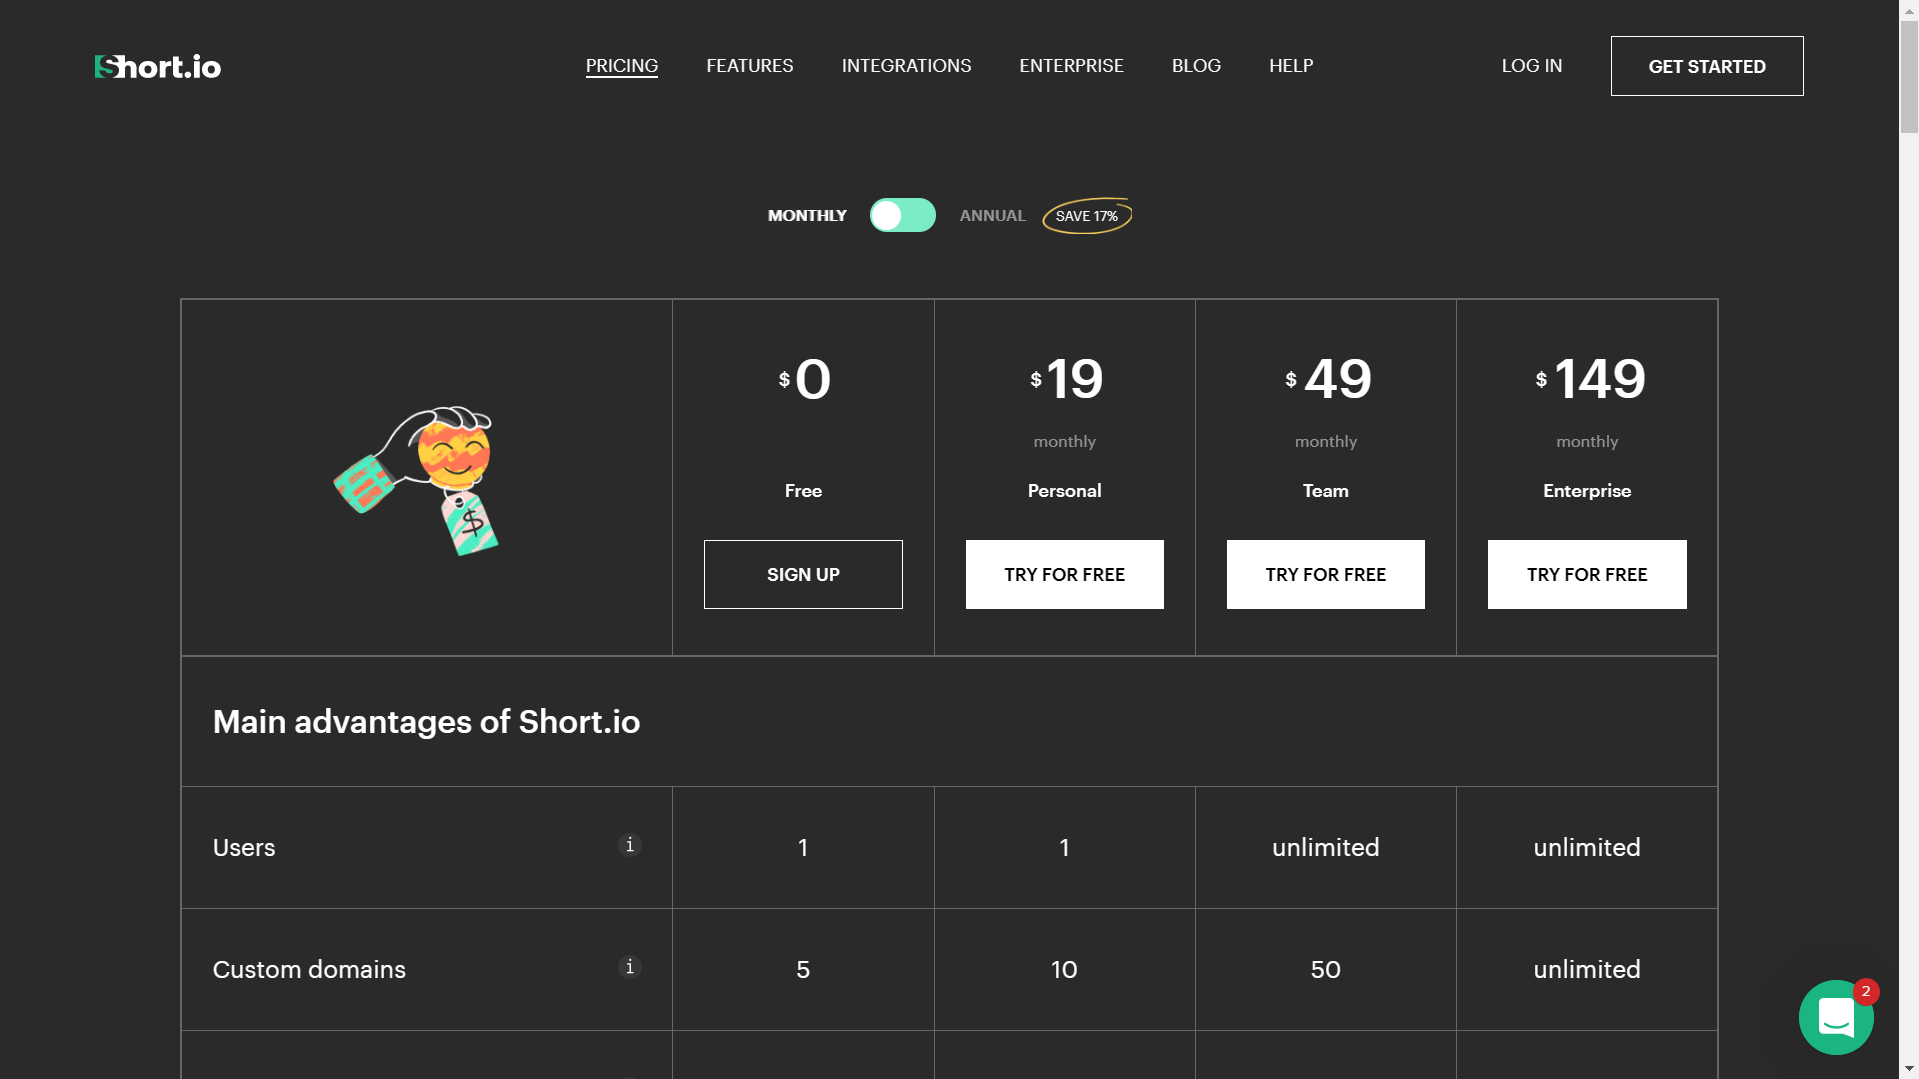Click the Free plan custom domains value 5
The height and width of the screenshot is (1079, 1919).
(x=803, y=970)
